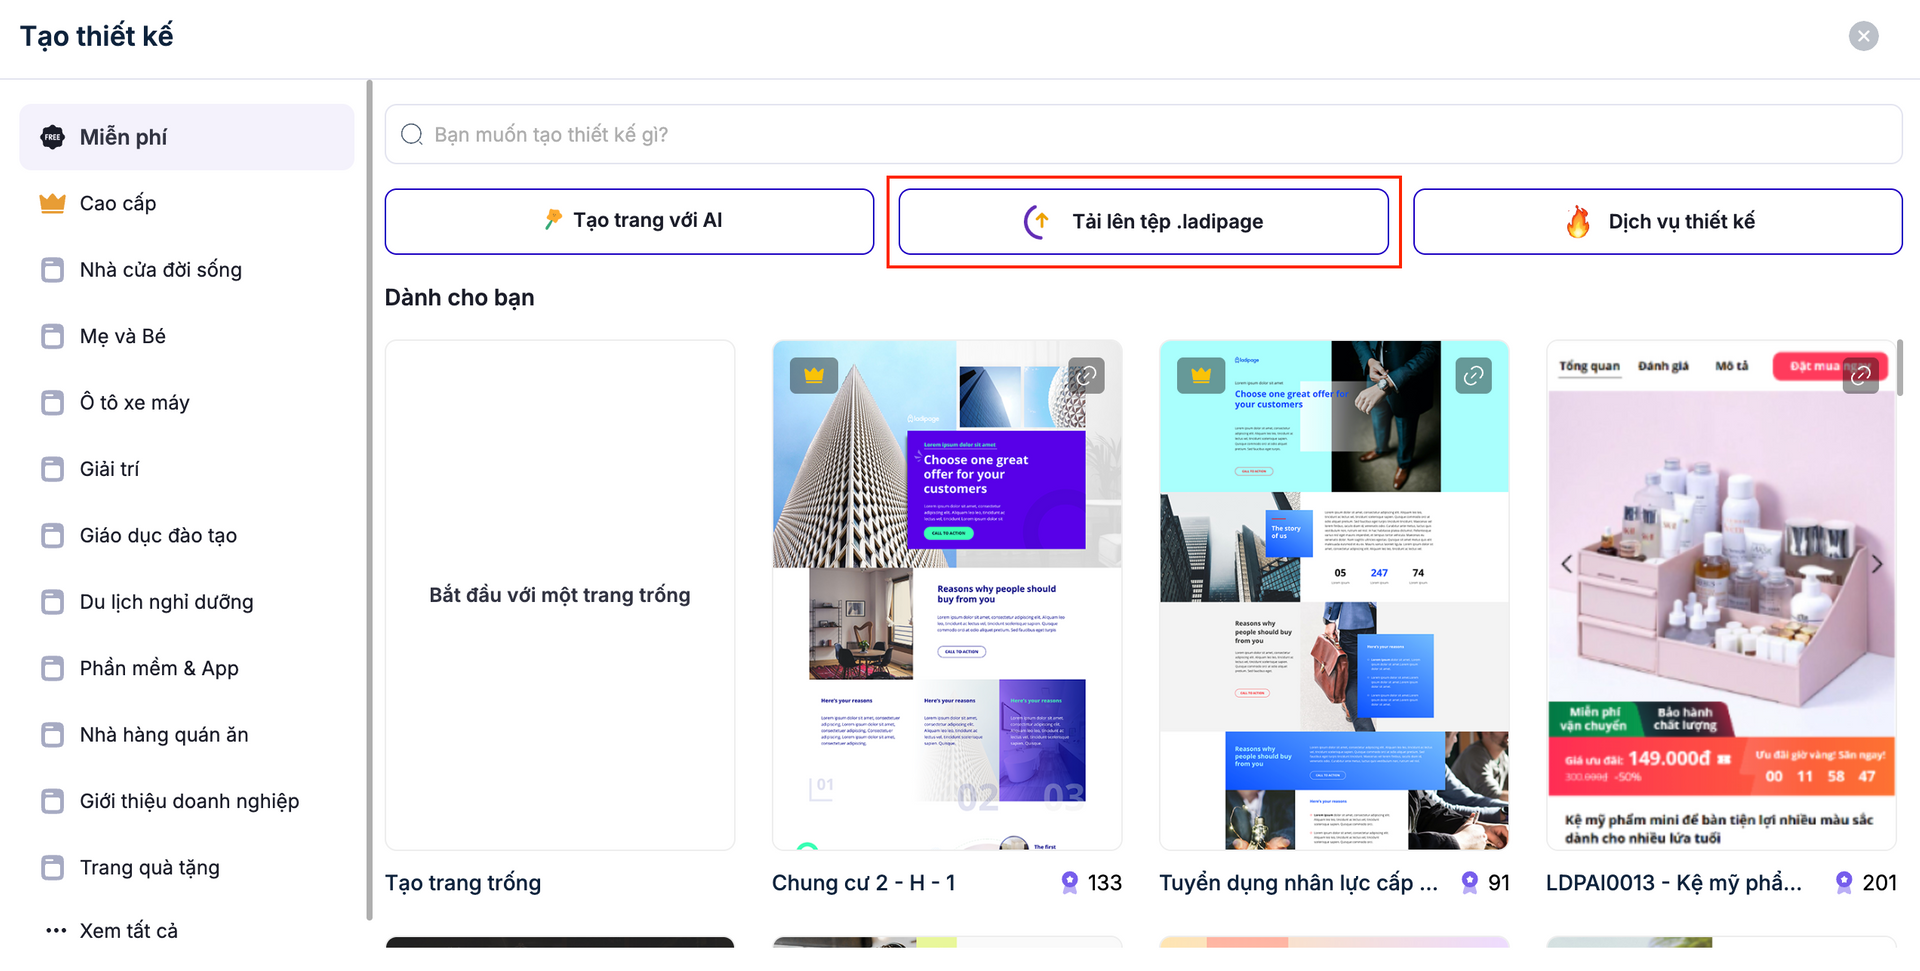This screenshot has width=1920, height=971.
Task: Click the search magnifier icon
Action: tap(412, 135)
